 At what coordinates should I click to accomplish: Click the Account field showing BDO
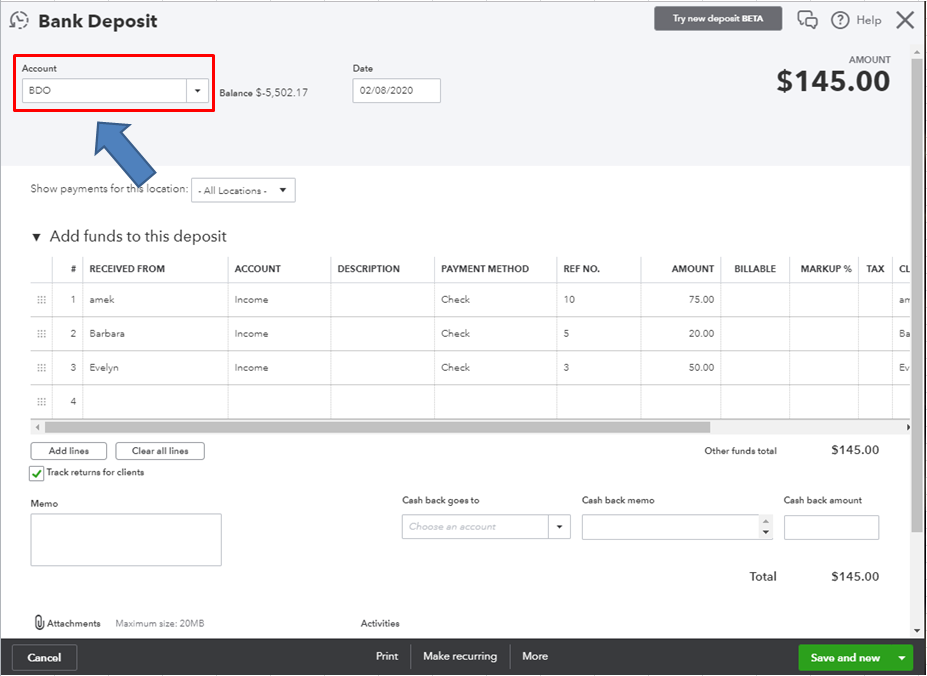105,90
